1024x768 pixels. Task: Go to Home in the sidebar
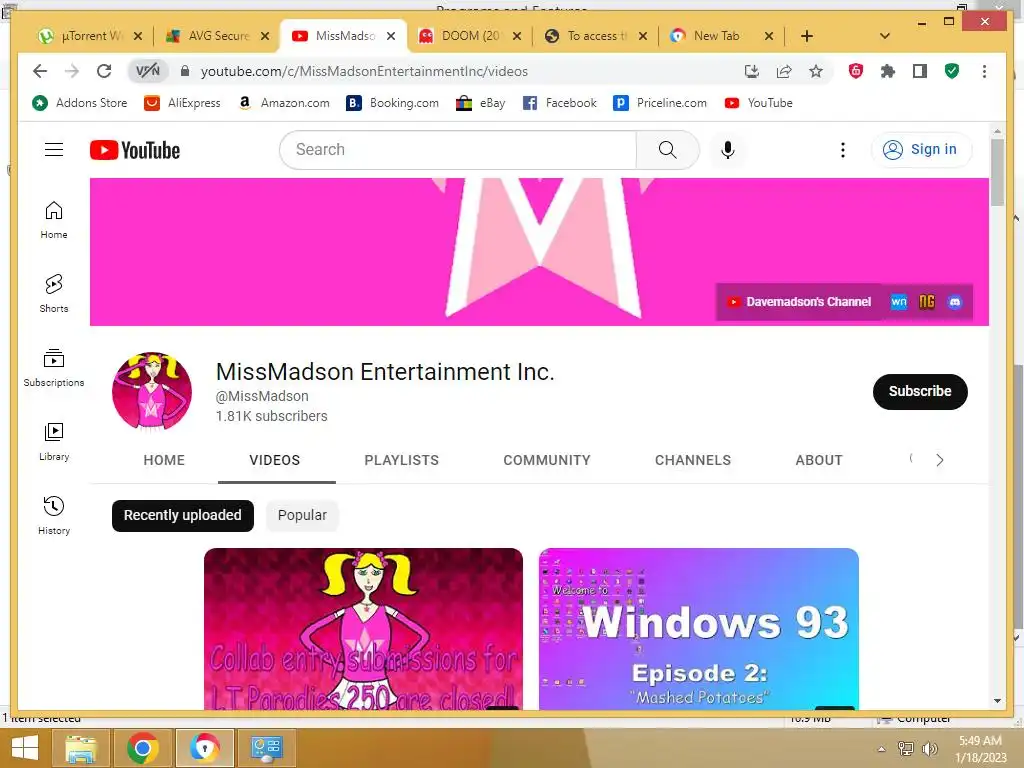tap(54, 220)
